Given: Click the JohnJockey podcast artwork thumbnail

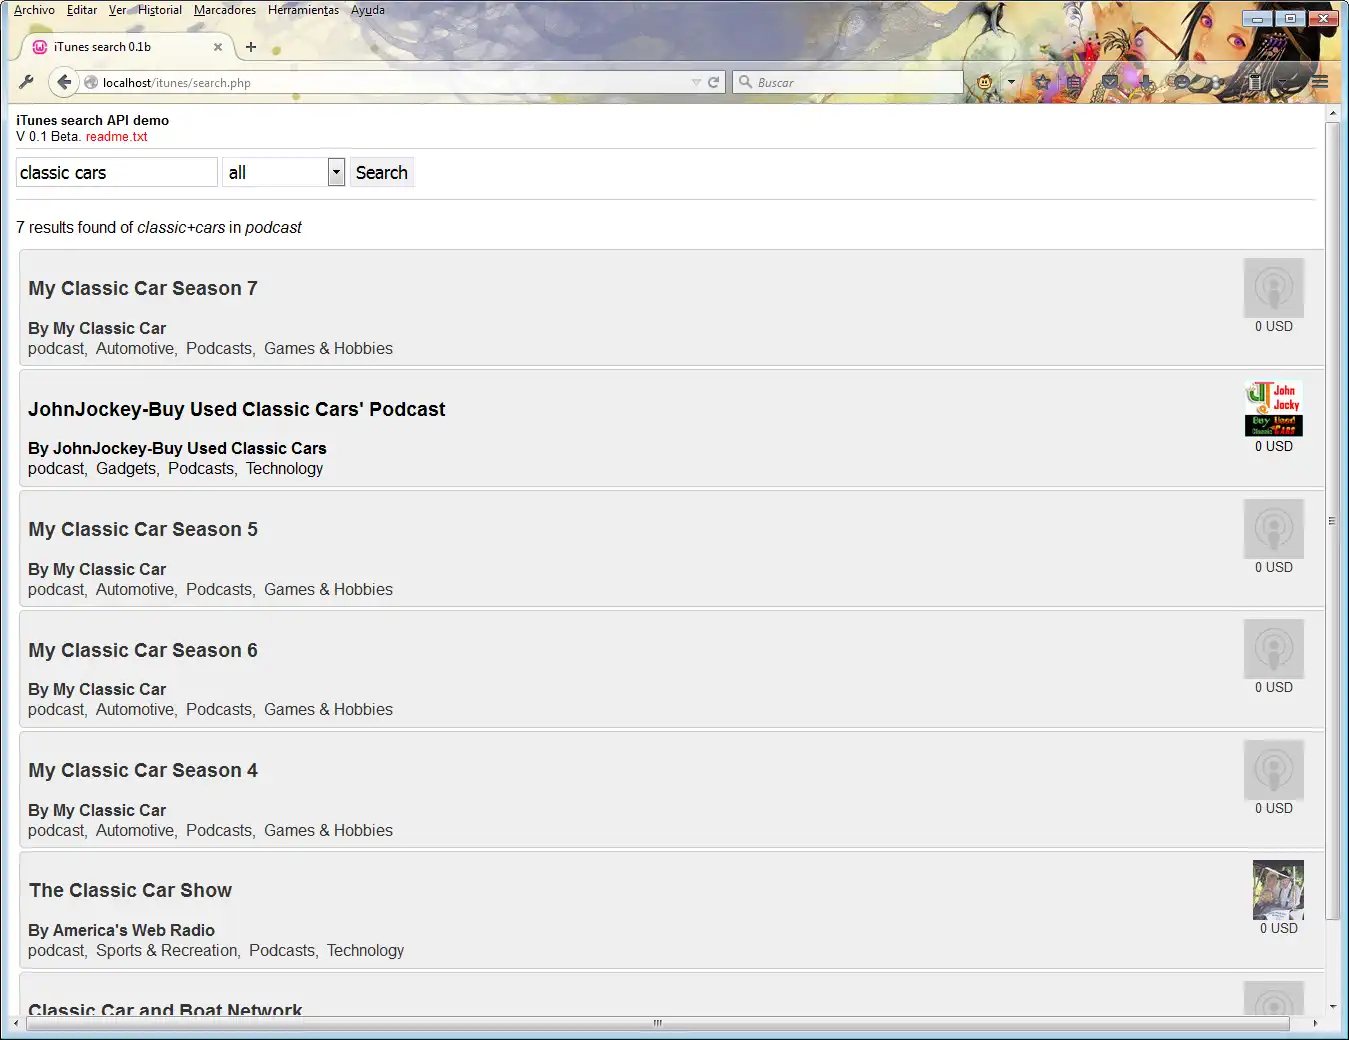Looking at the screenshot, I should tap(1274, 408).
